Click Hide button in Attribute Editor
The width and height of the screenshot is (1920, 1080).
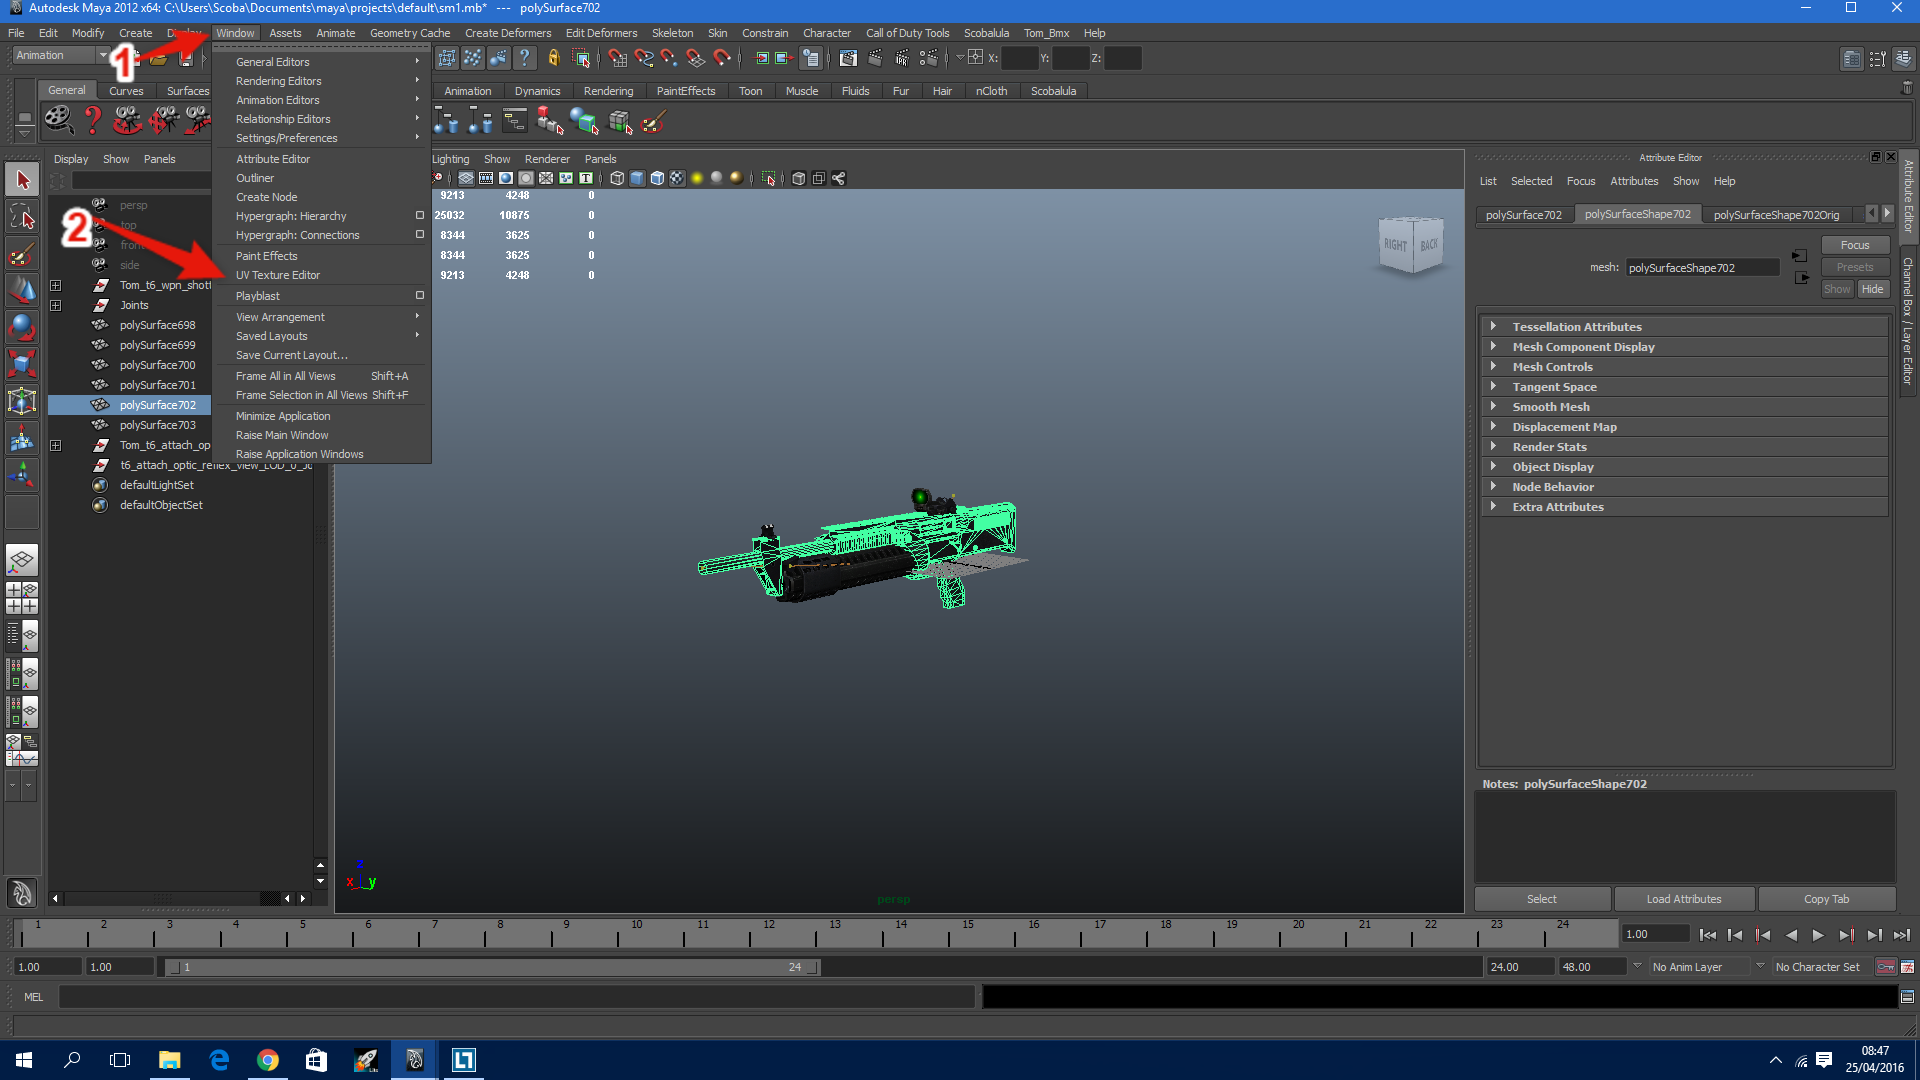point(1872,289)
